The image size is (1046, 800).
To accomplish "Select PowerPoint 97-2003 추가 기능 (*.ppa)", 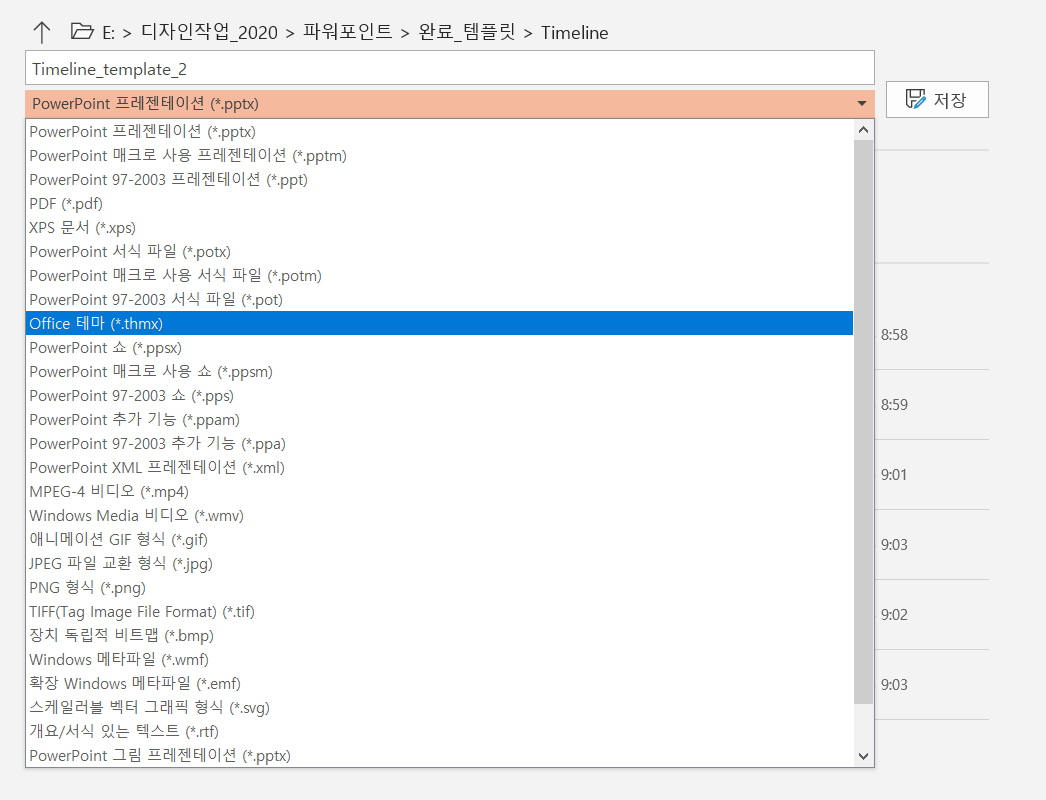I will click(x=439, y=444).
